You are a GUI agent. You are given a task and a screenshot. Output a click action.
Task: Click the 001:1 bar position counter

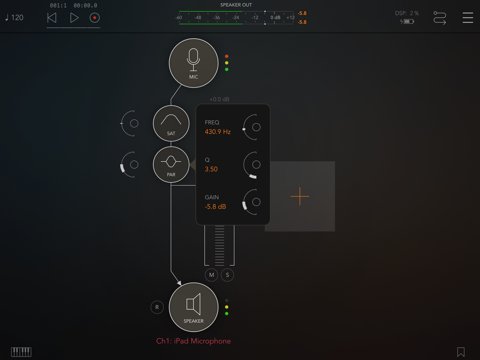pos(58,6)
